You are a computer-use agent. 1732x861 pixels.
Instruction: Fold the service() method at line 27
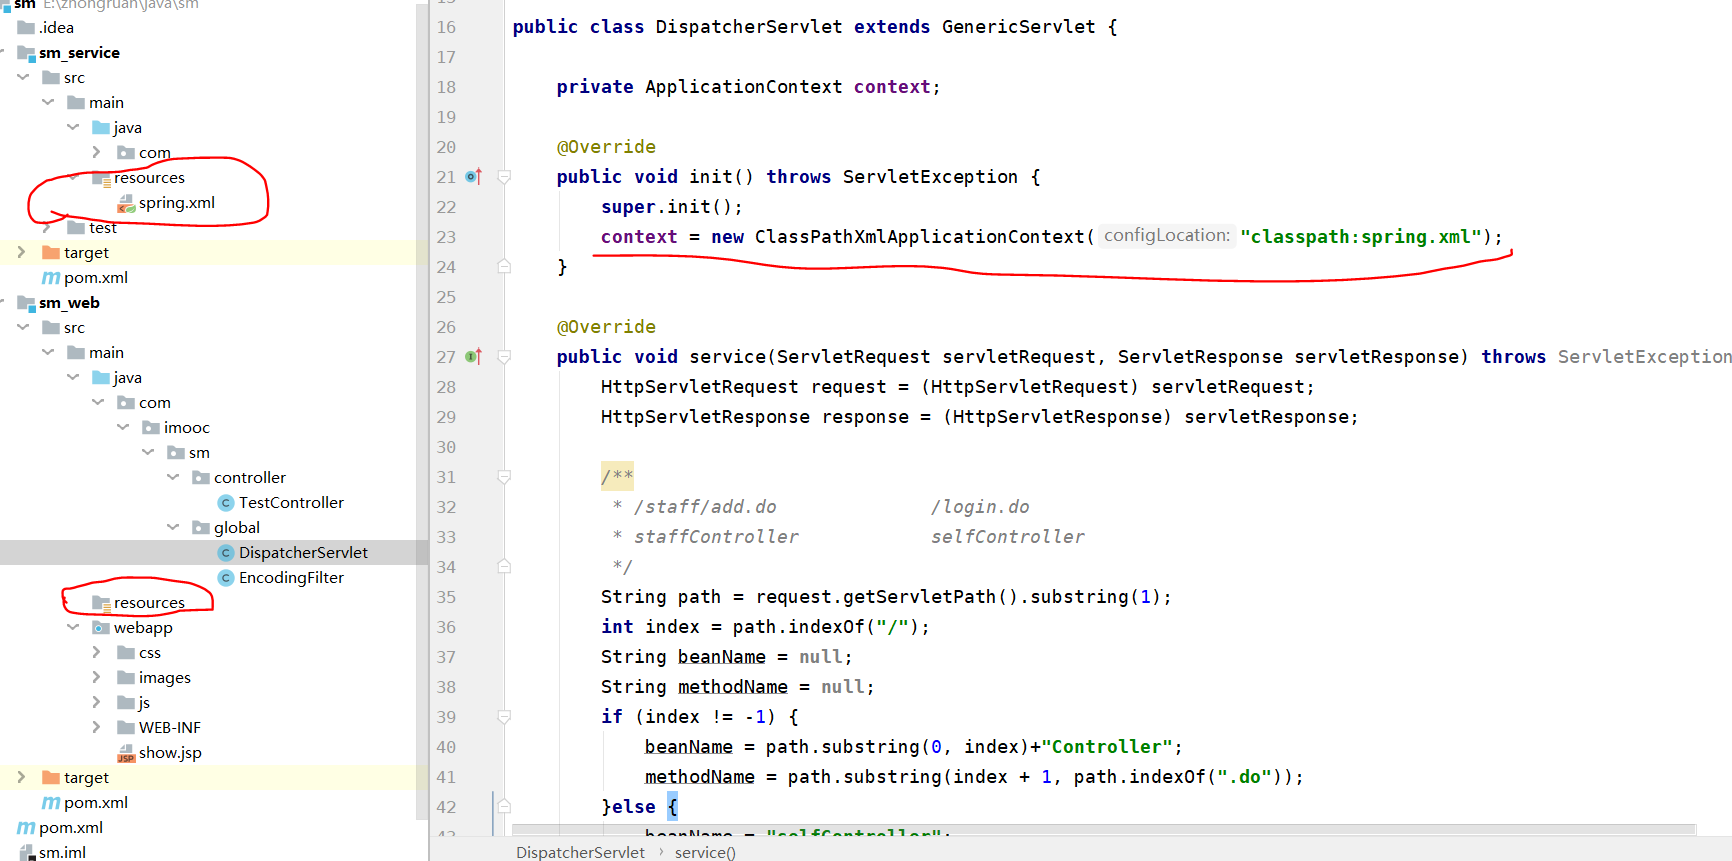pyautogui.click(x=504, y=357)
